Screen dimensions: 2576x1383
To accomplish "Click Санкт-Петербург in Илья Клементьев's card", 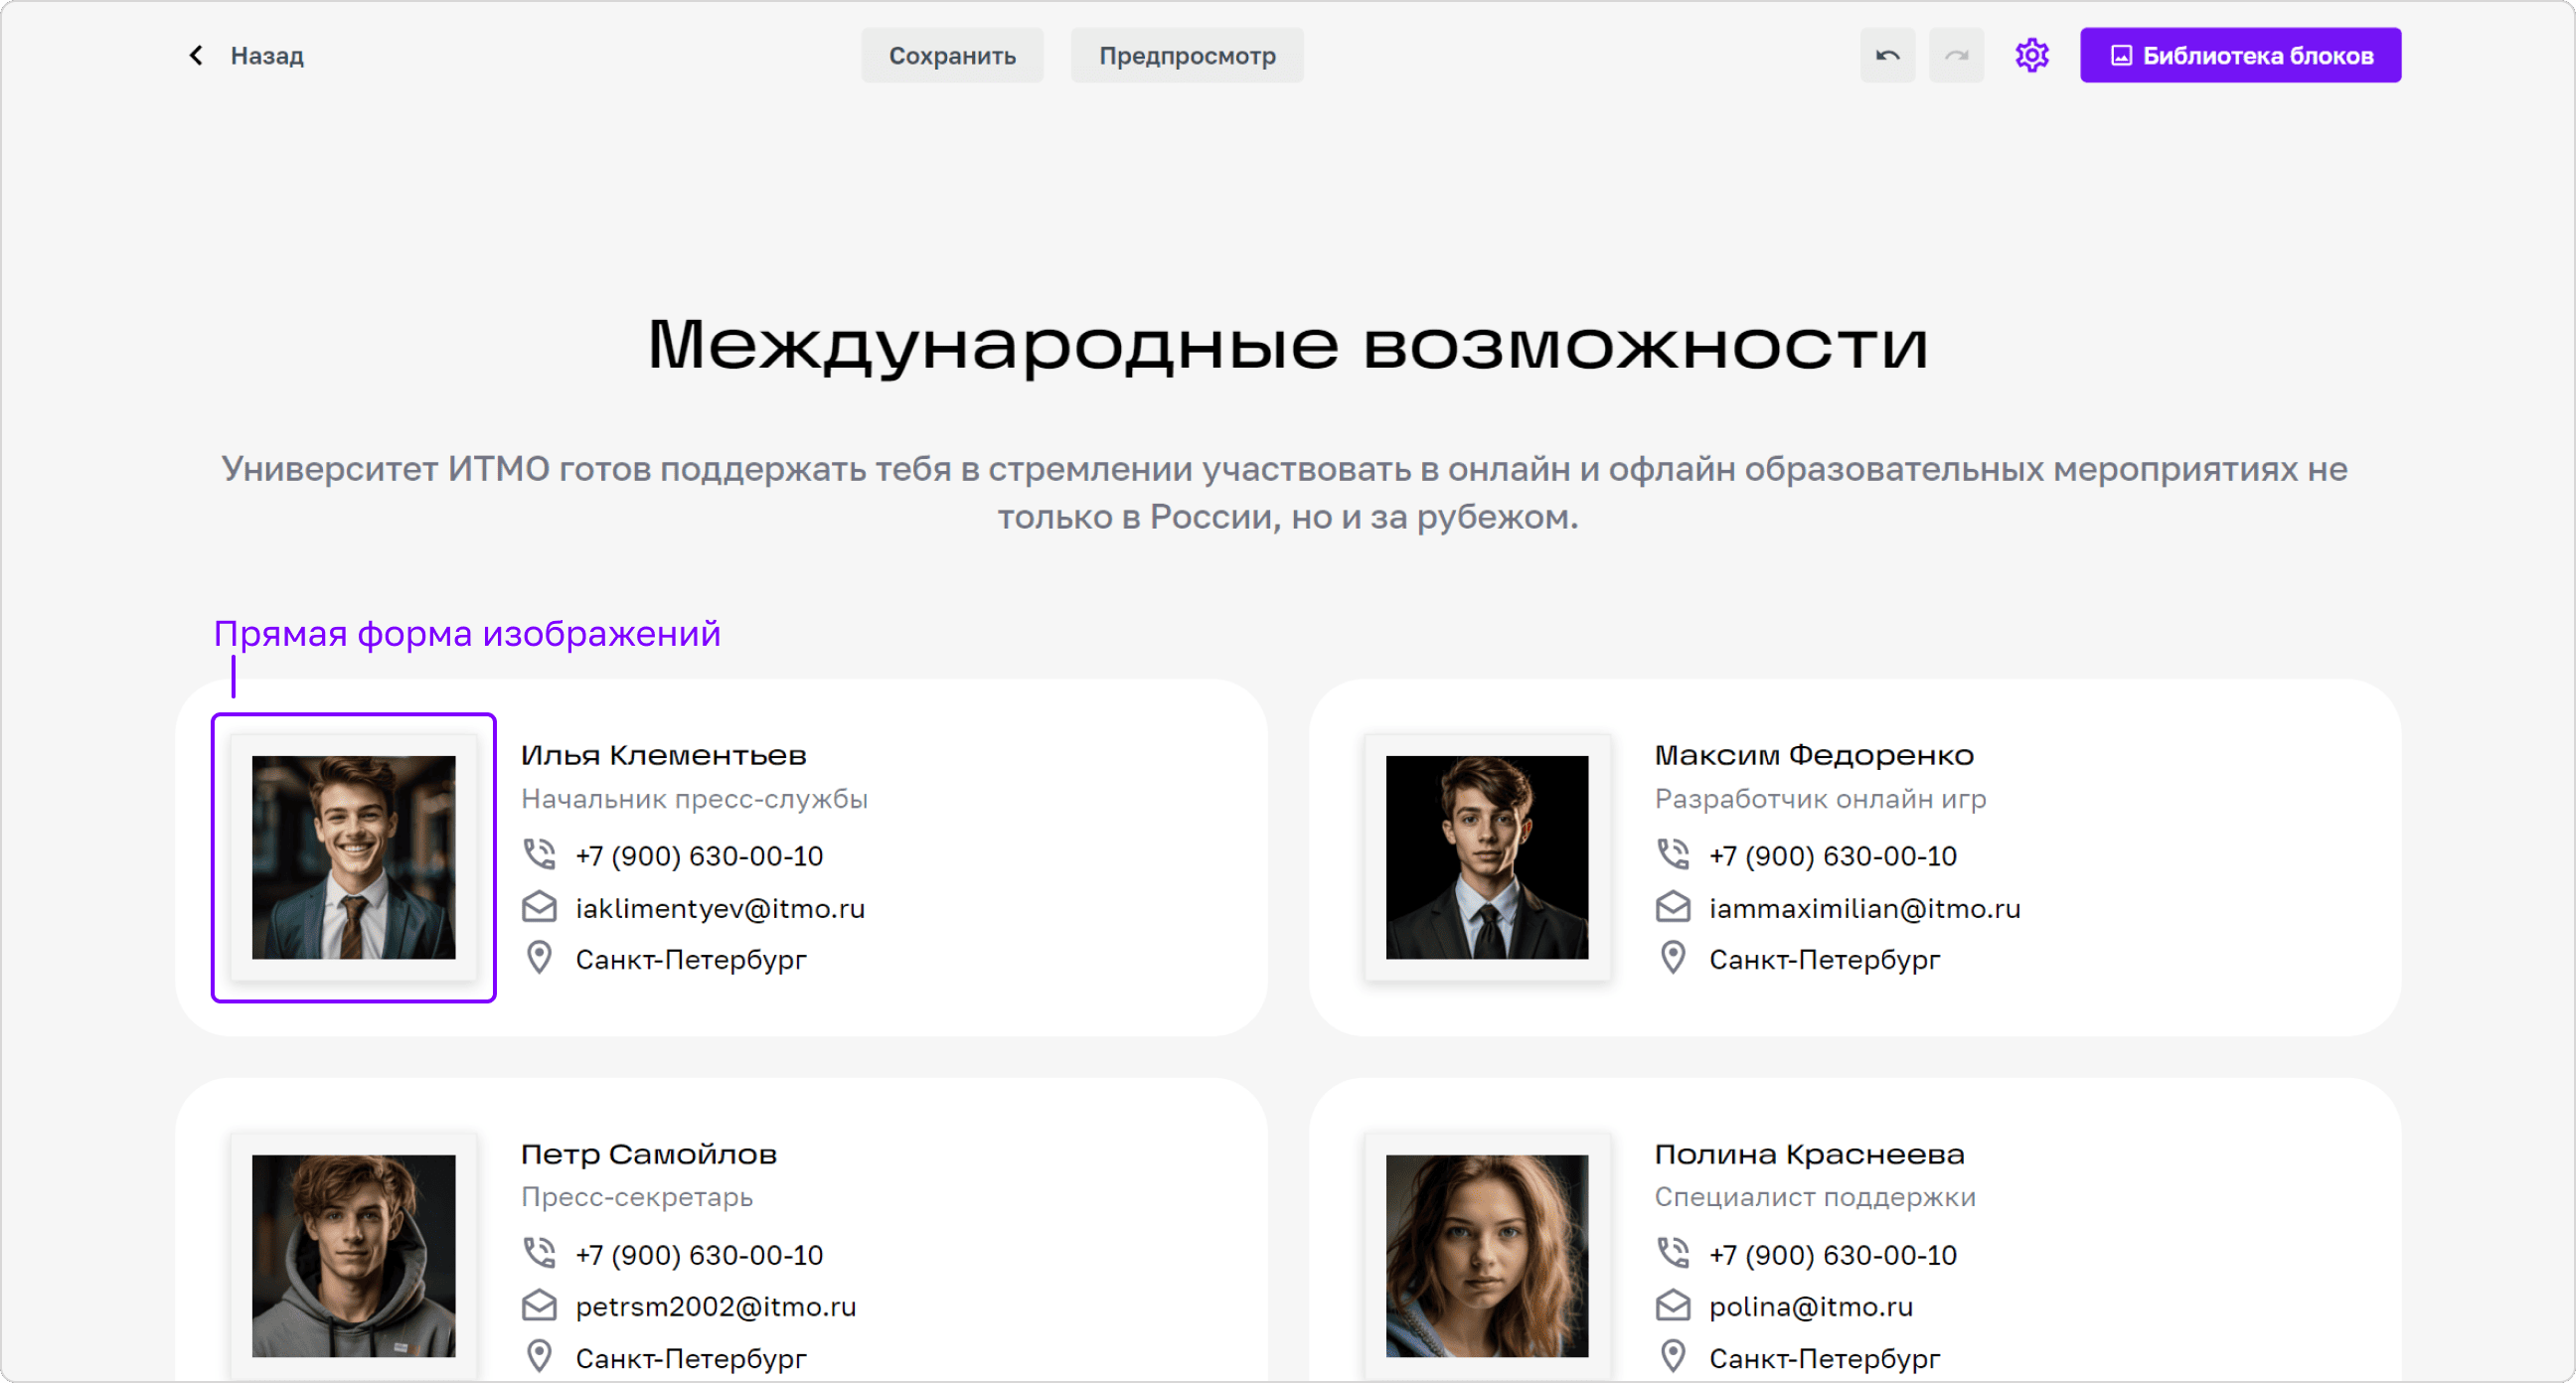I will click(x=691, y=960).
